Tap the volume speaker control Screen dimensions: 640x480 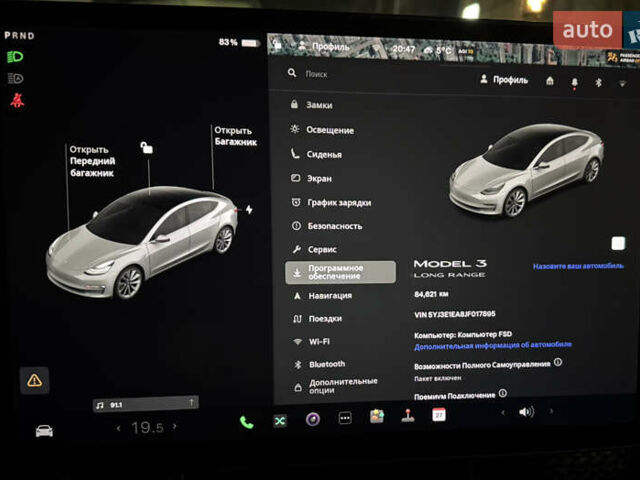click(527, 411)
